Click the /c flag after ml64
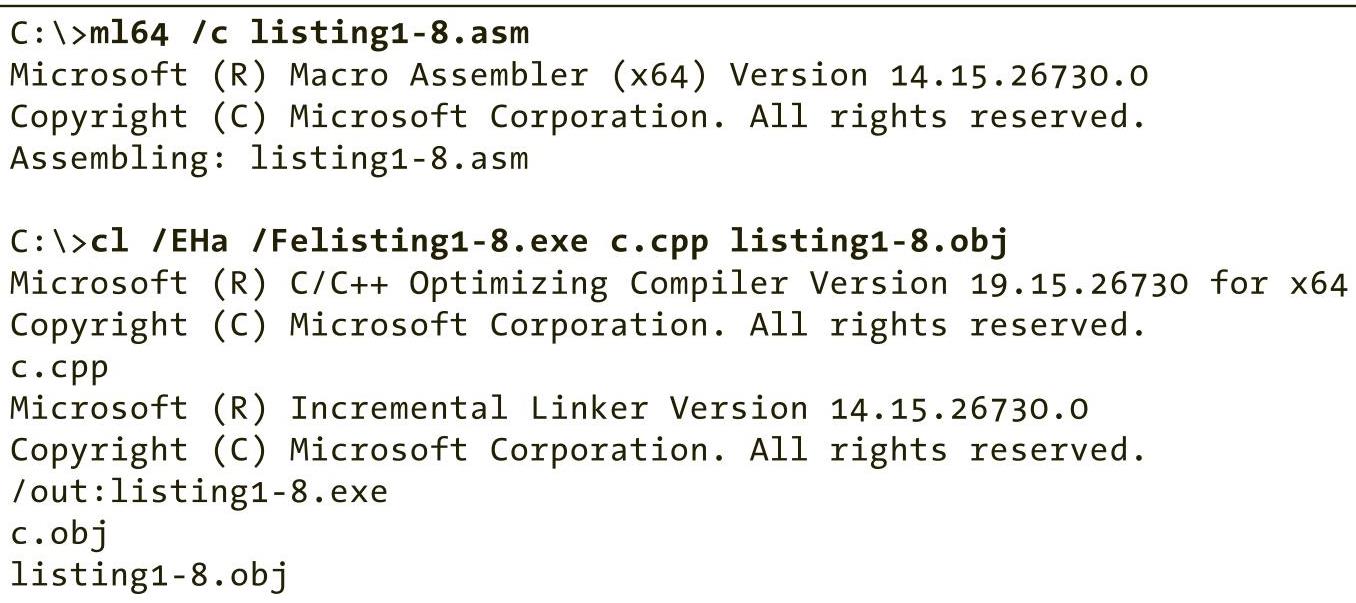The height and width of the screenshot is (603, 1356). coord(209,33)
